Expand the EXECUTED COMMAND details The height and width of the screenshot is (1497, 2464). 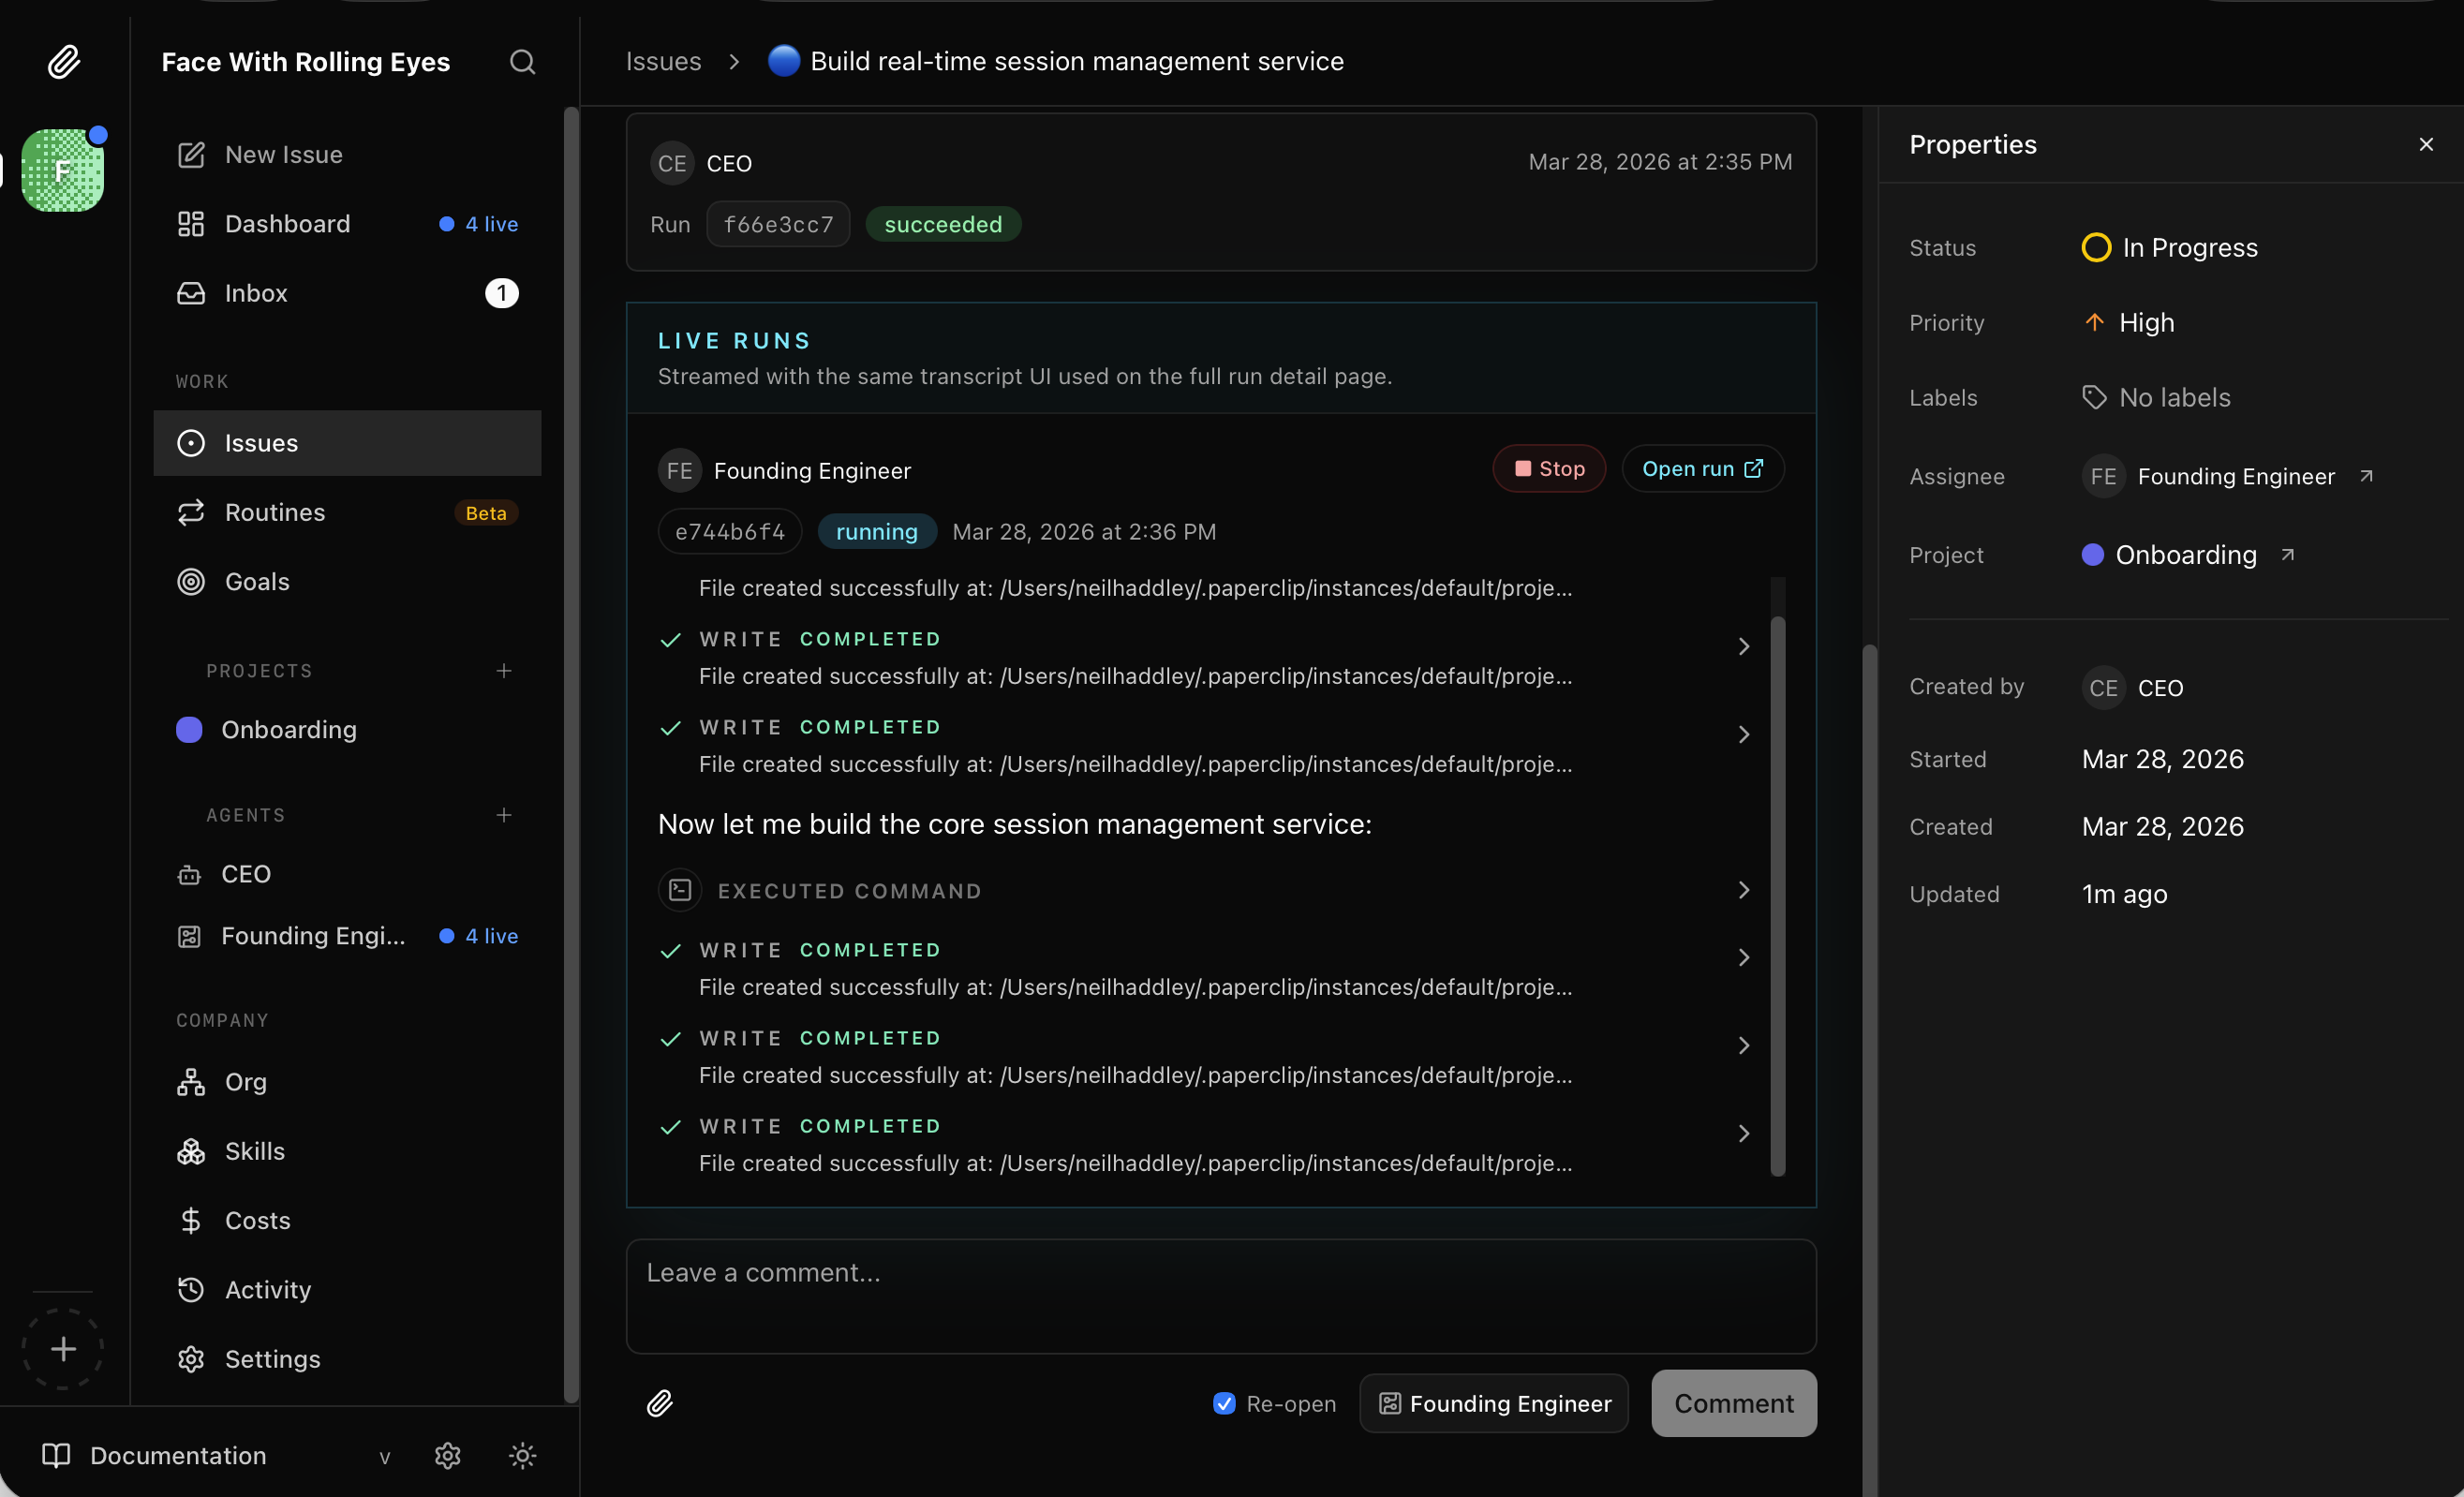coord(1743,890)
